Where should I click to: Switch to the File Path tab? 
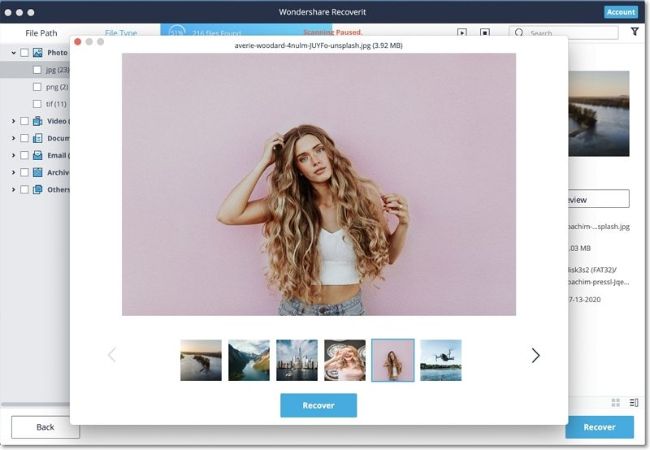coord(41,33)
